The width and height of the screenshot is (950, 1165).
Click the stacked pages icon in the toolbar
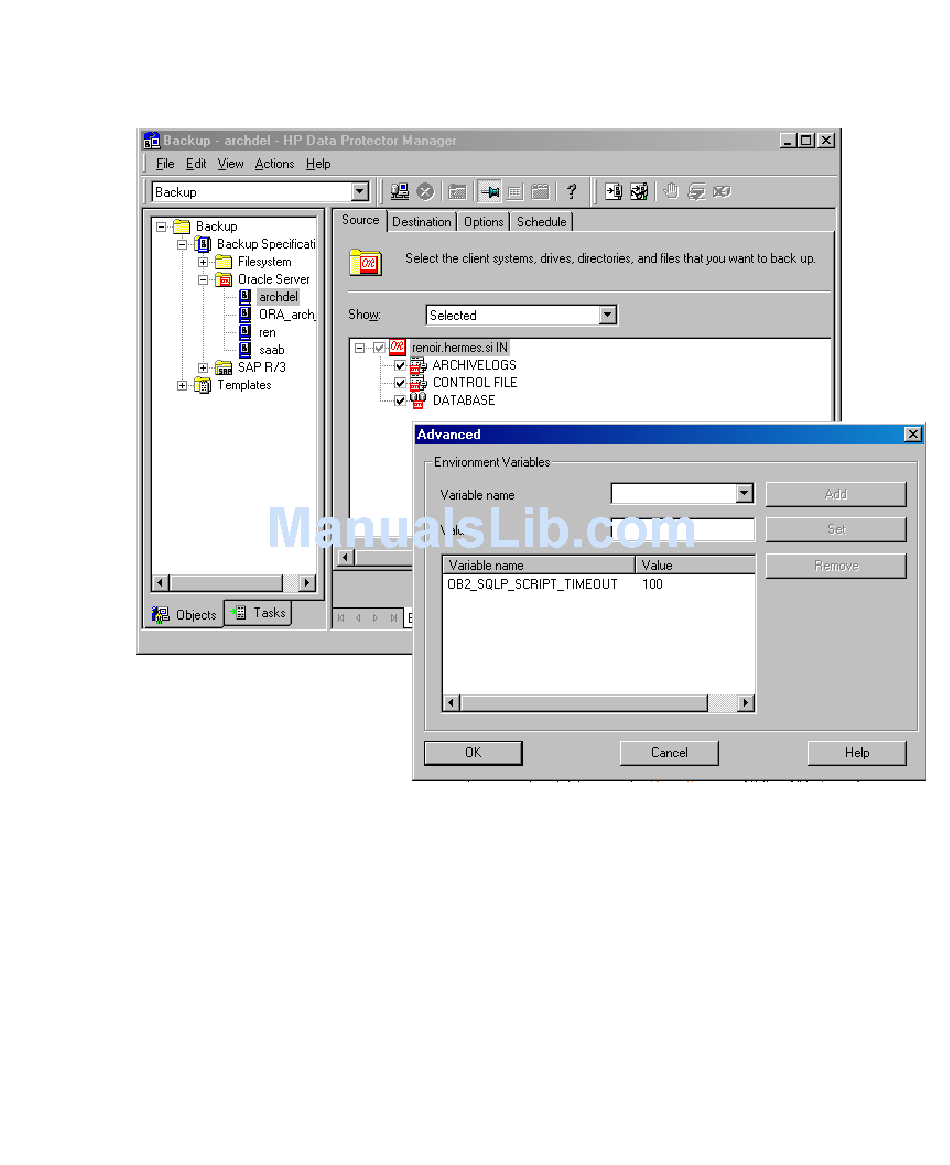coord(696,192)
